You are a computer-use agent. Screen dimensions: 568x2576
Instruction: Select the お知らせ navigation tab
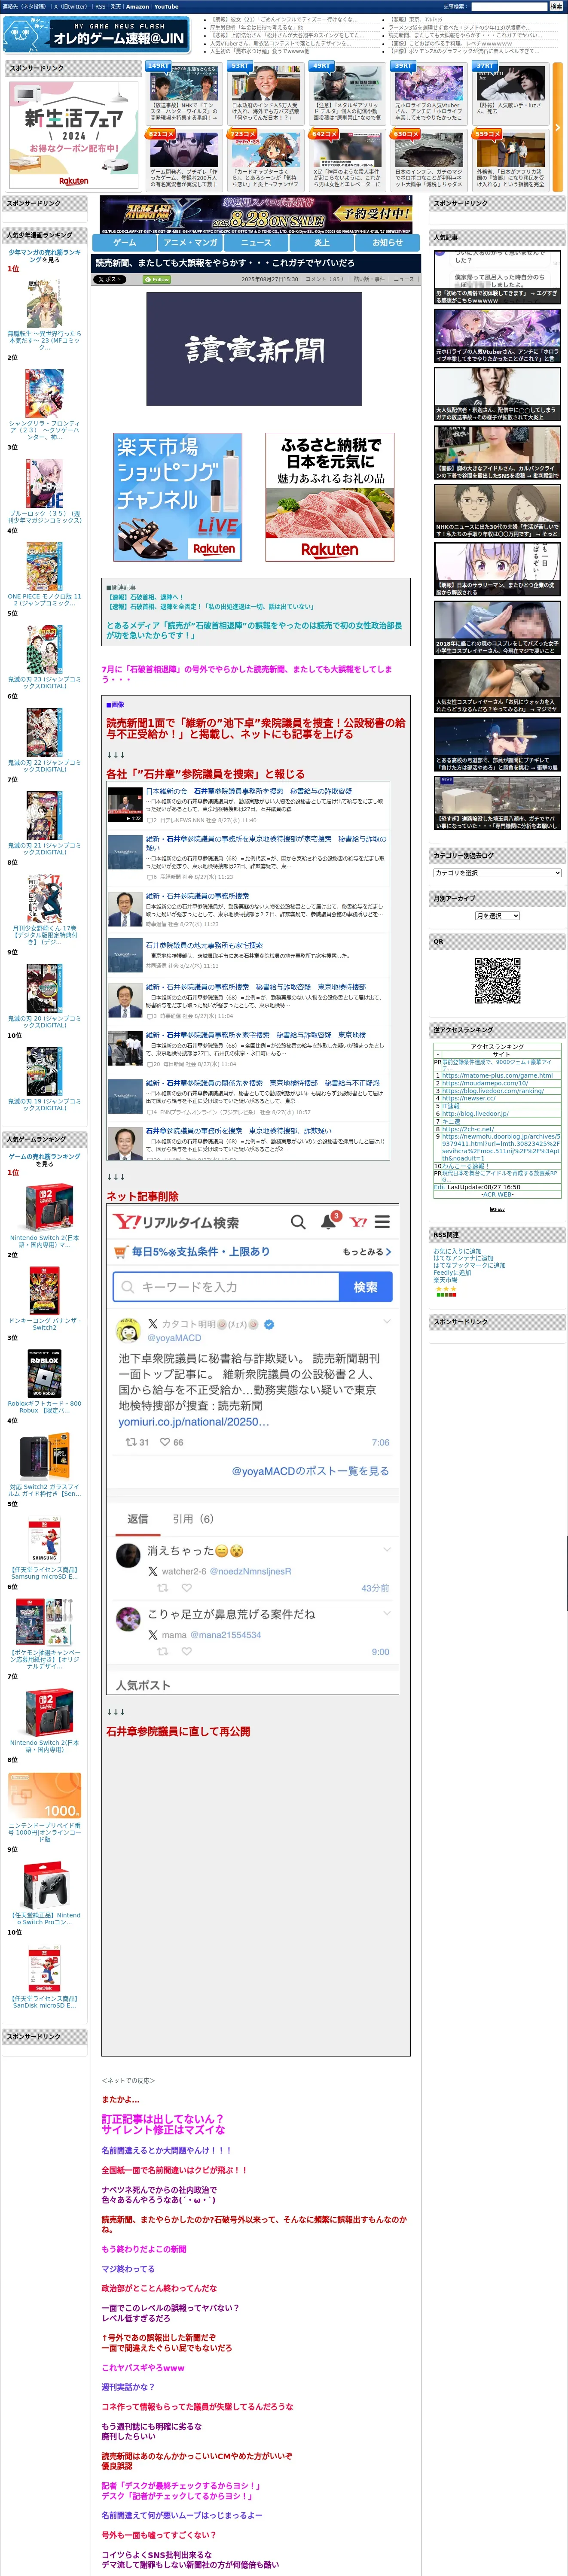click(x=388, y=242)
